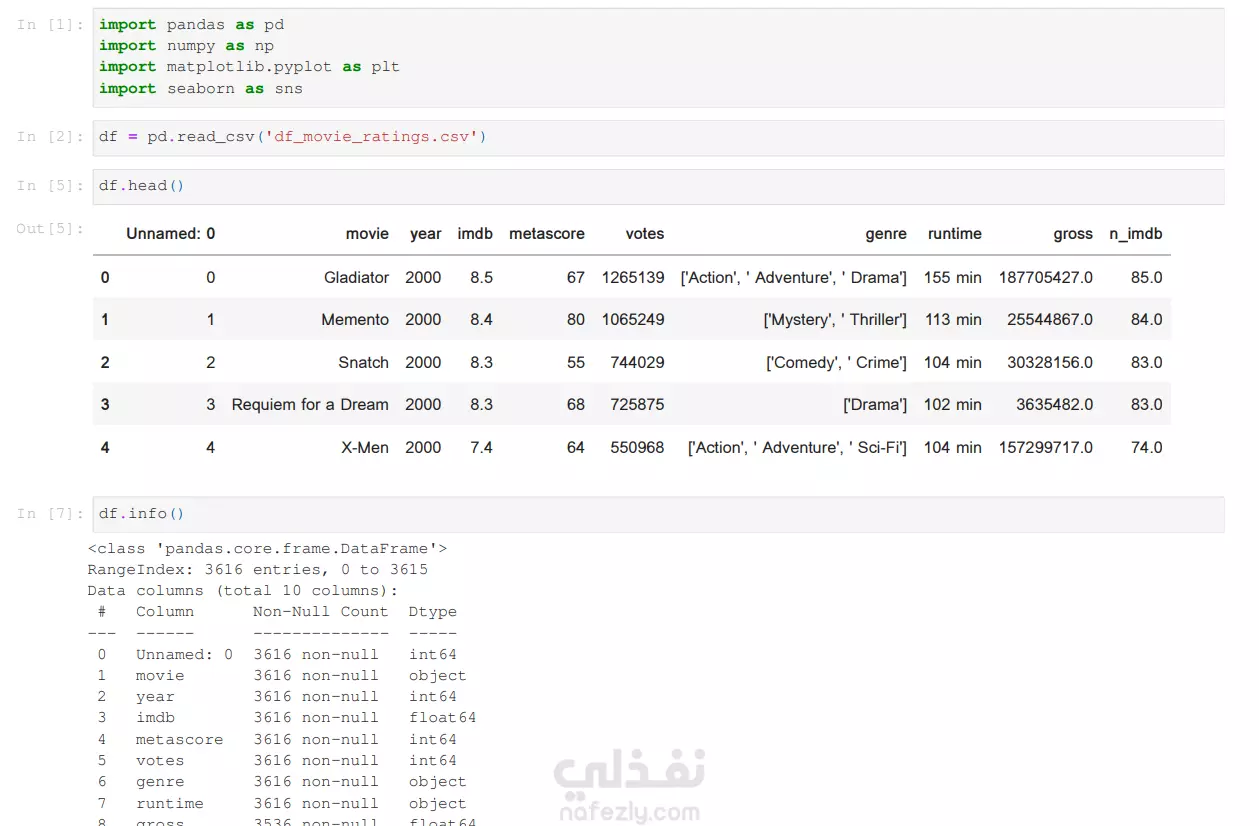Viewport: 1259px width, 826px height.
Task: Select the pd.read_csv code cell
Action: click(658, 138)
